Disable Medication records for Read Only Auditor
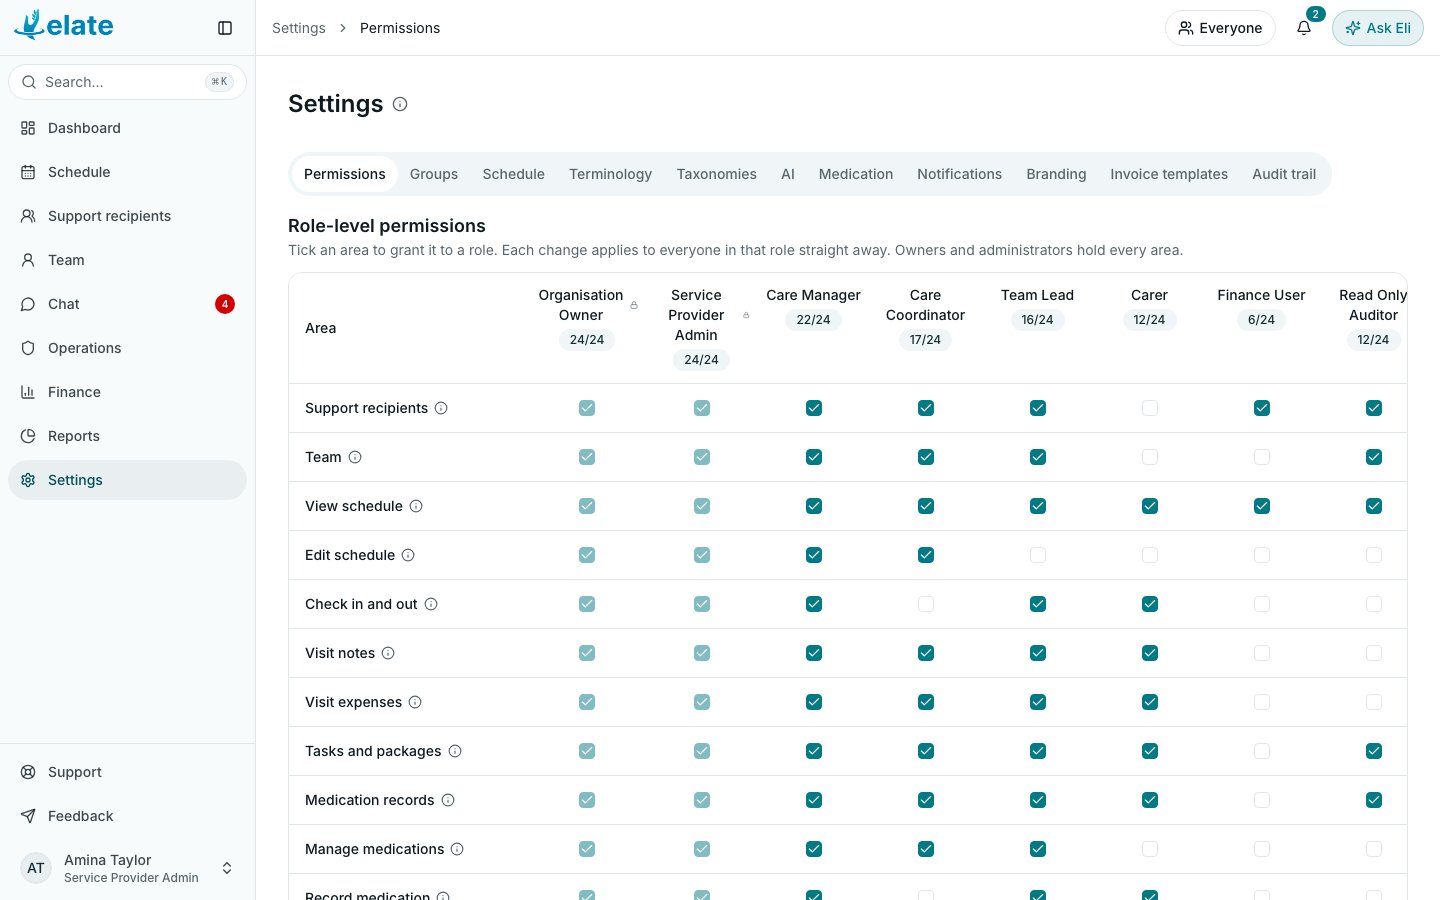The image size is (1440, 900). 1374,800
